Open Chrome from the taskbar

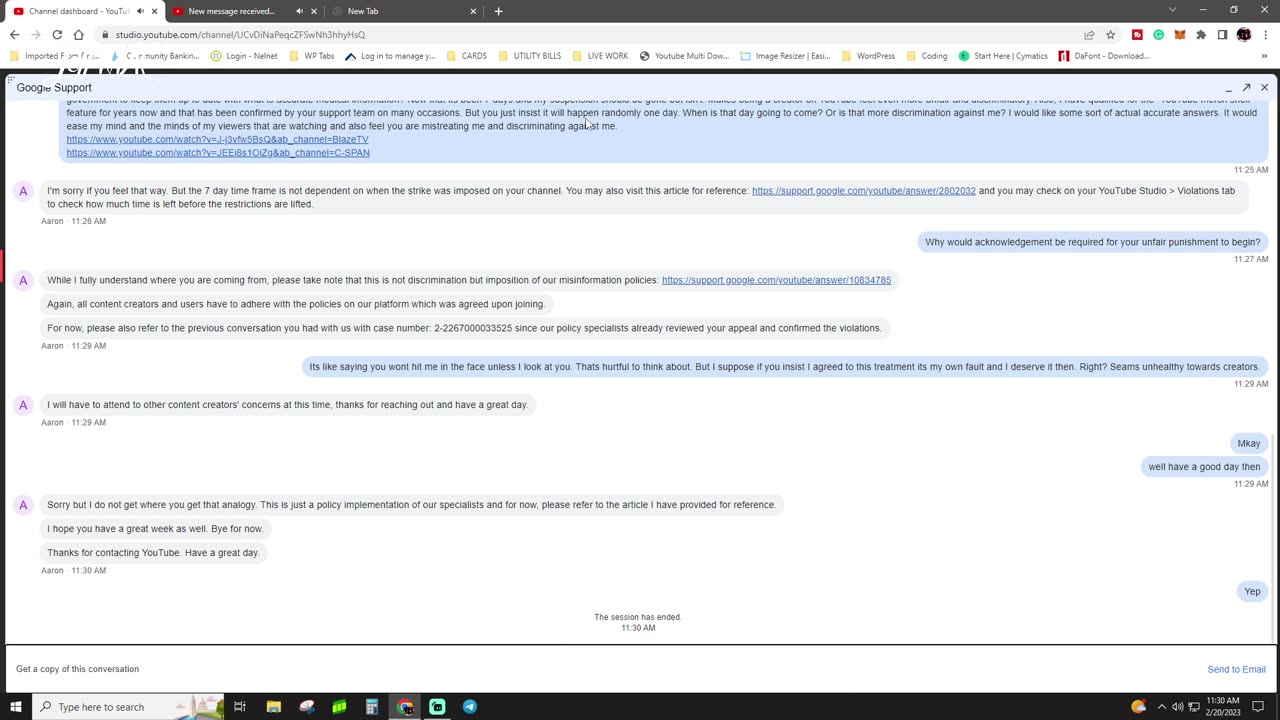click(x=404, y=707)
